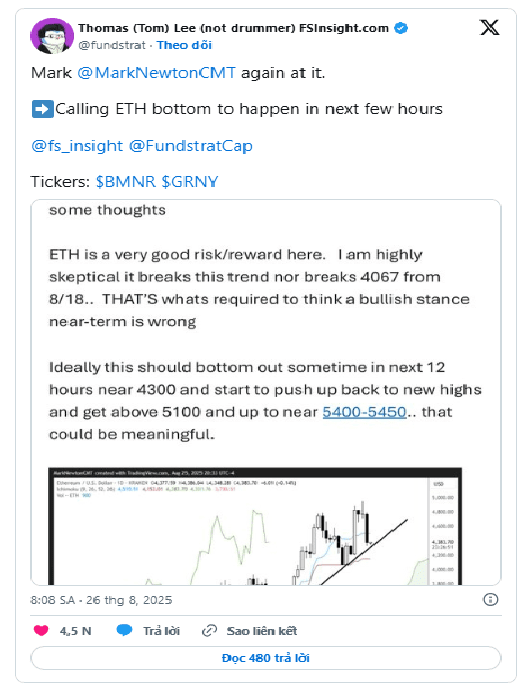532x698 pixels.
Task: Open the tweet info circle icon
Action: tap(490, 600)
